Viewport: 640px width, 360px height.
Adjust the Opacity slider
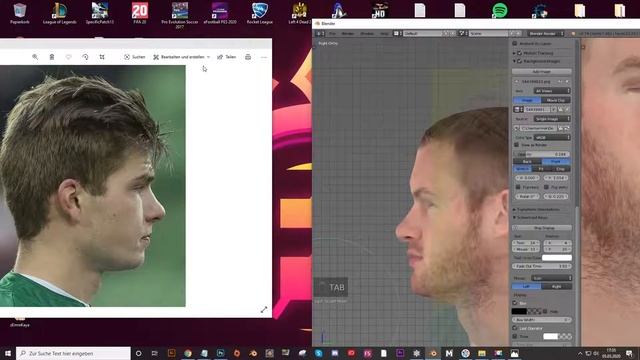(x=542, y=154)
